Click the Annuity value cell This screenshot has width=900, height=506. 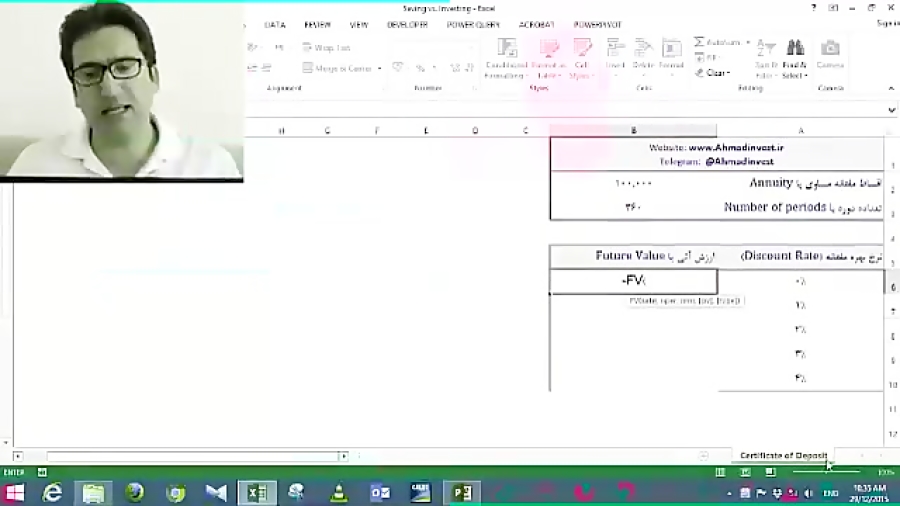[x=633, y=184]
